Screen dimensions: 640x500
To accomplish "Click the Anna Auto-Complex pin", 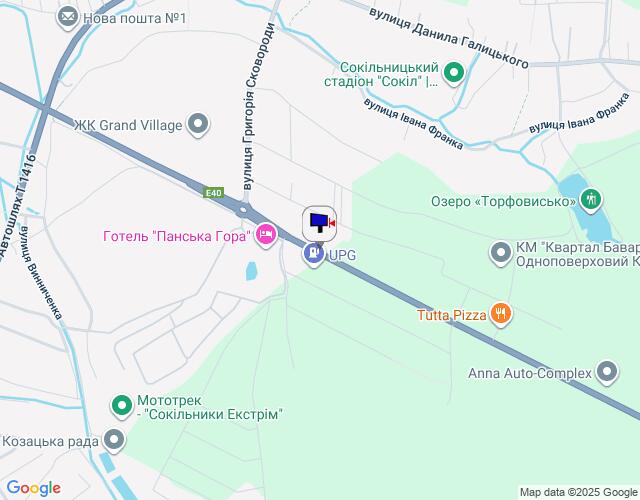I will coord(607,373).
